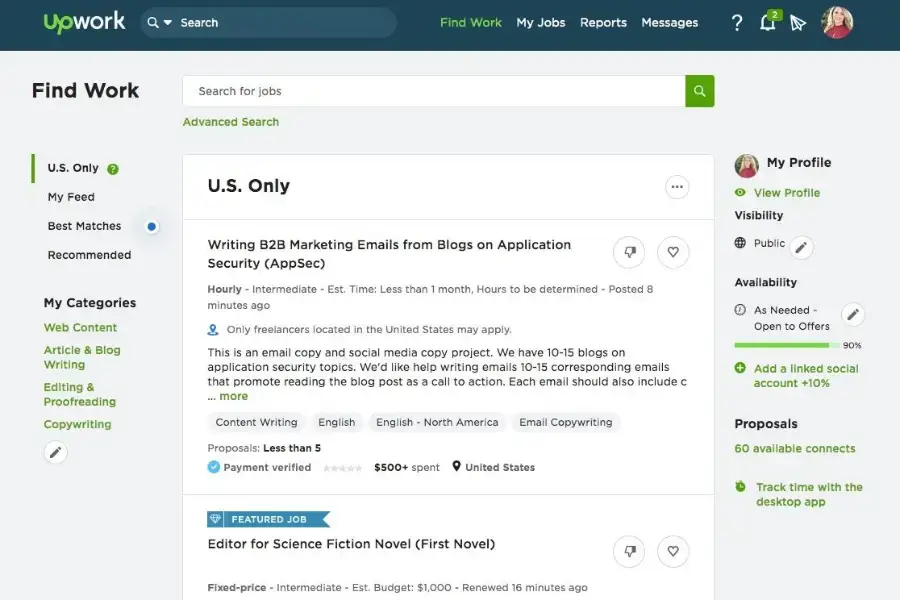
Task: Open the Editor for Science Fiction Novel job
Action: [x=351, y=544]
